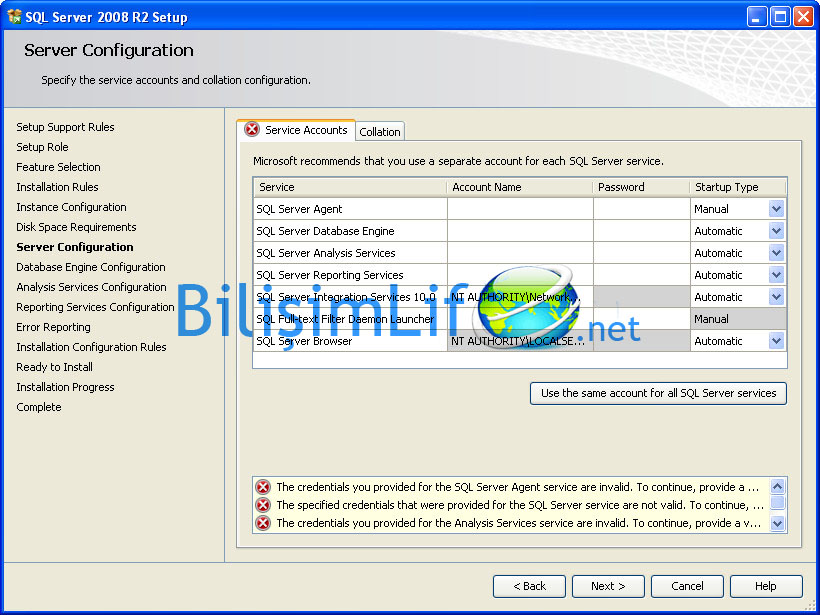The width and height of the screenshot is (820, 615).
Task: Click Complete in the step list
Action: (39, 407)
